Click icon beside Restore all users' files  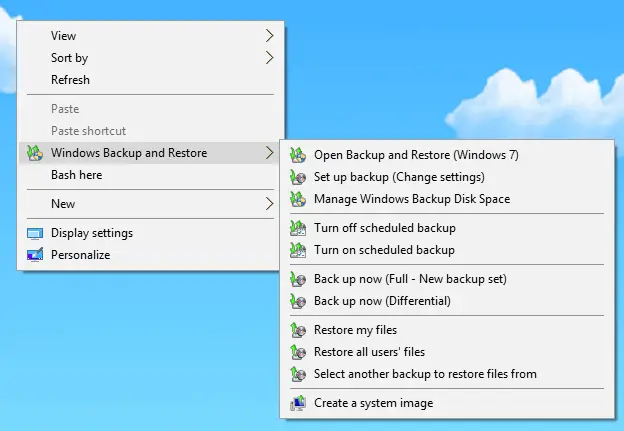click(298, 352)
